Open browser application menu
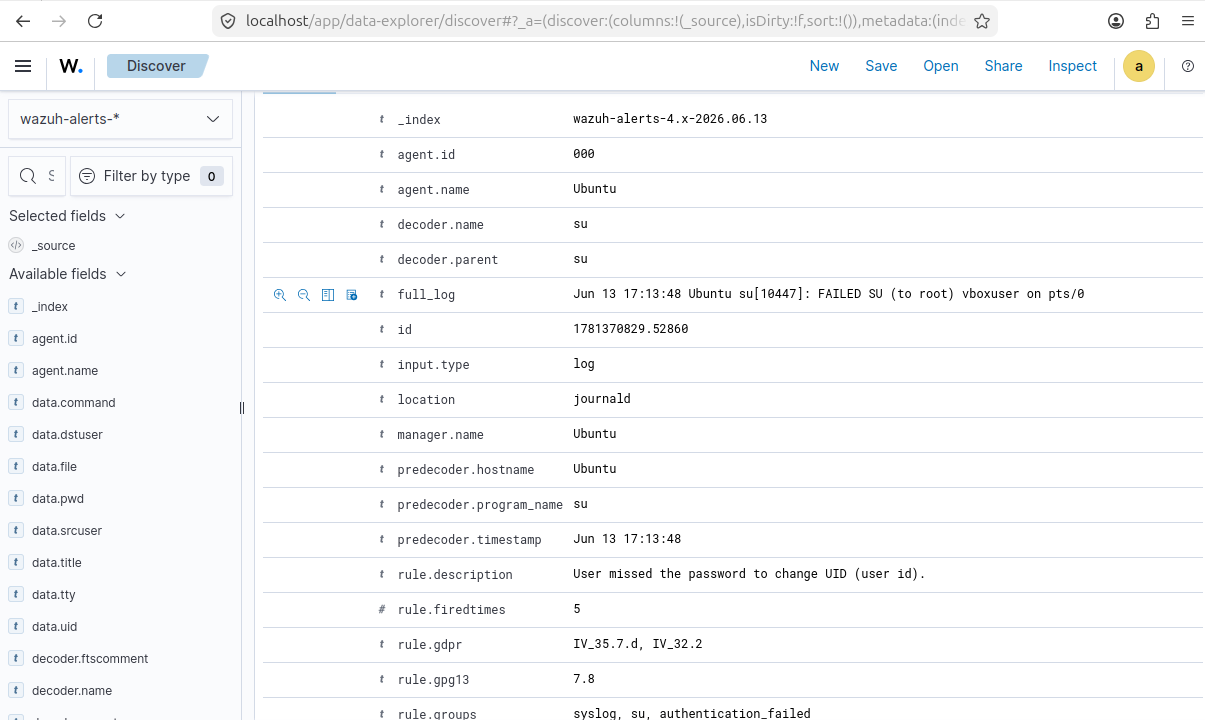The height and width of the screenshot is (720, 1205). tap(1187, 21)
